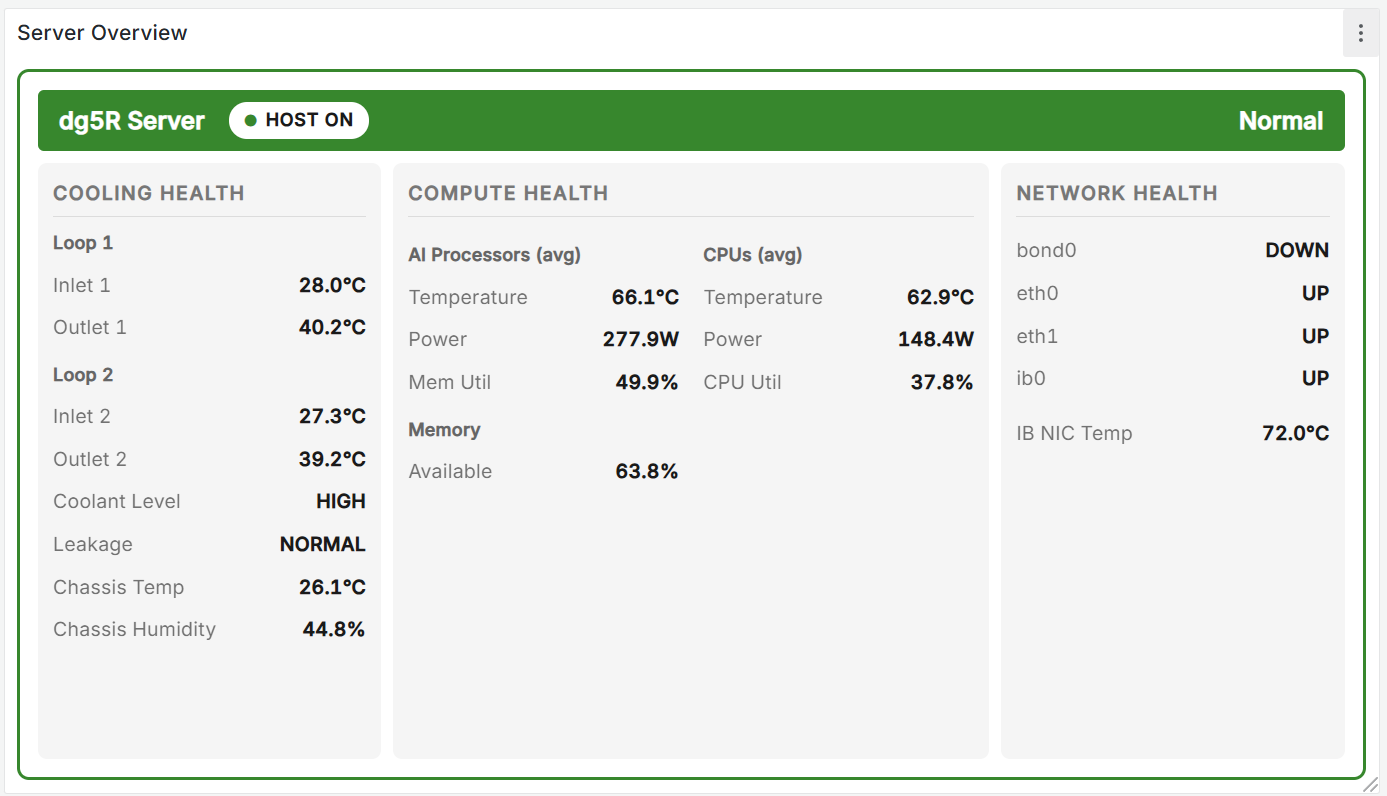
Task: Click the Normal status label
Action: coord(1280,121)
